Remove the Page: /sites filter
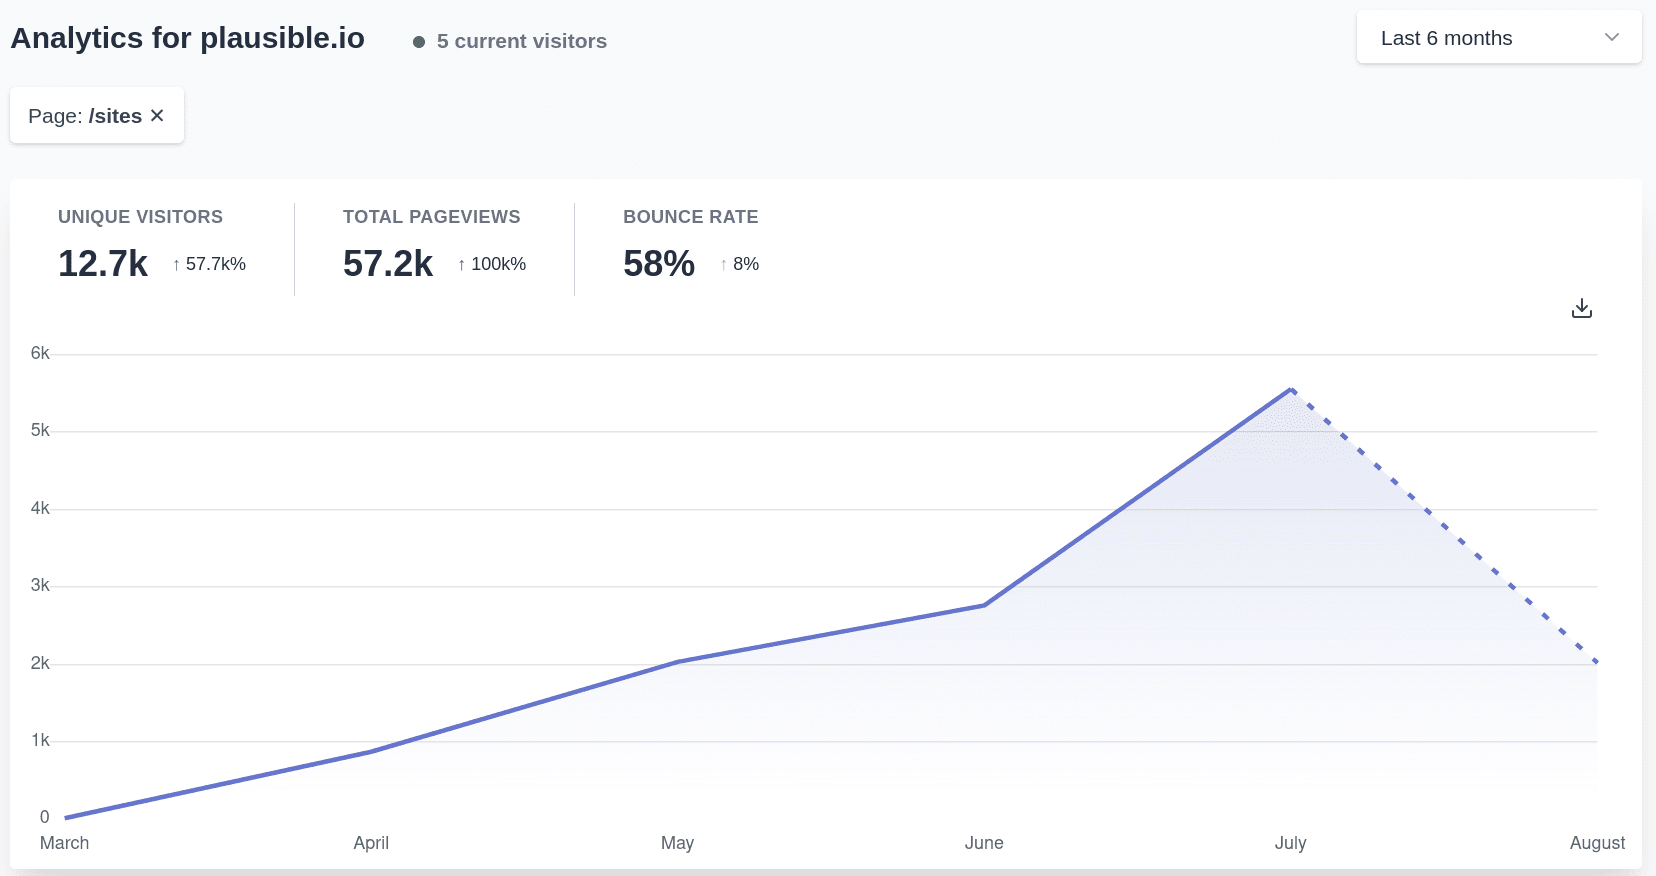Screen dimensions: 1656x876 (x=157, y=116)
